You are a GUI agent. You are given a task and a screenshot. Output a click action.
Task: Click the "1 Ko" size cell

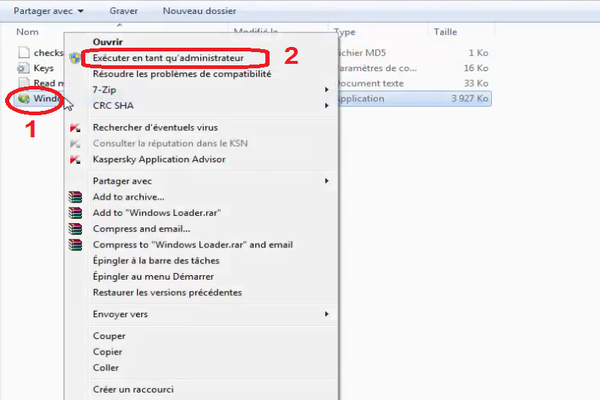478,53
